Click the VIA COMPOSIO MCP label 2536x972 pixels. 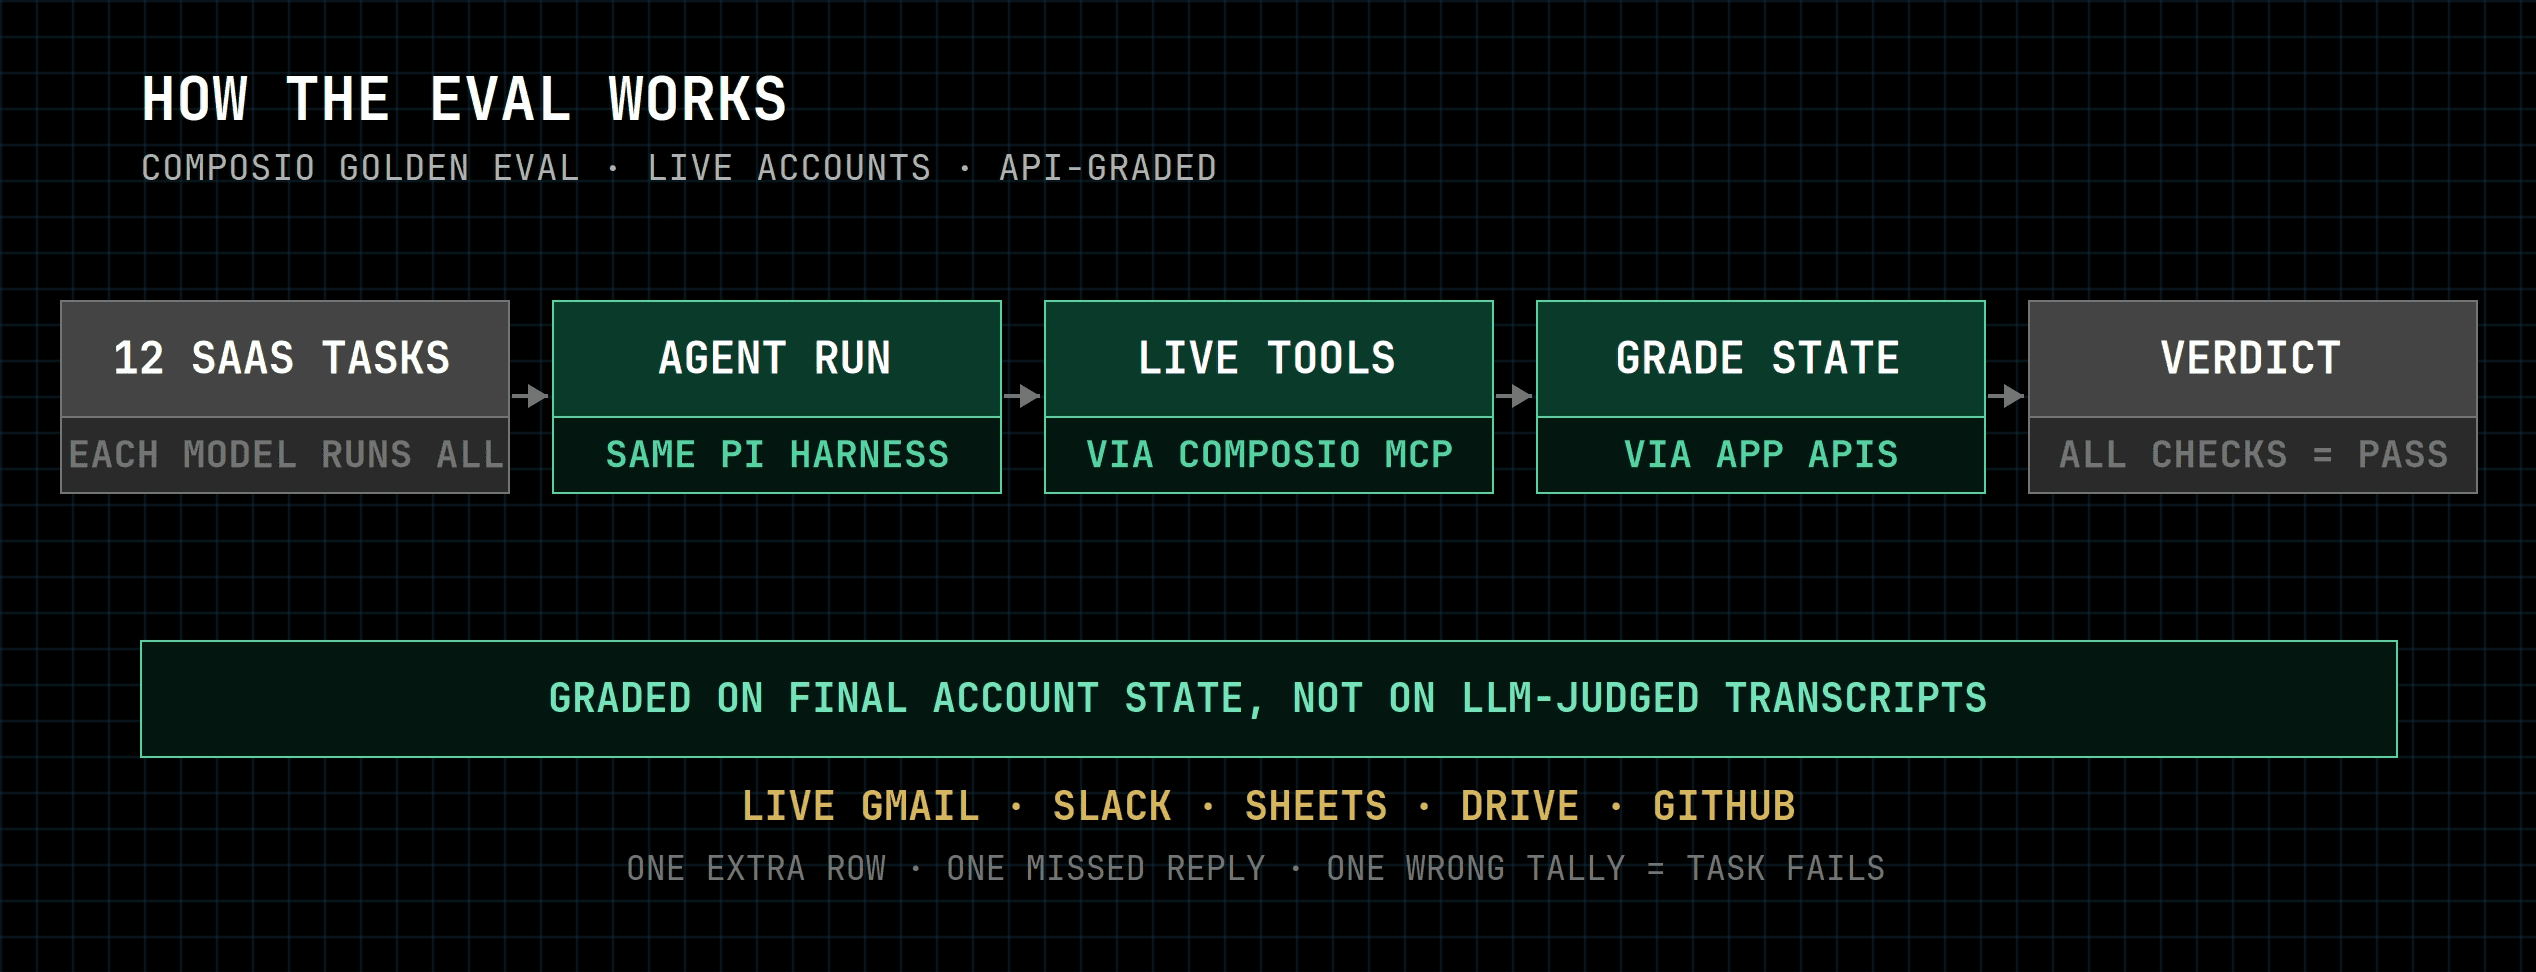click(1269, 455)
